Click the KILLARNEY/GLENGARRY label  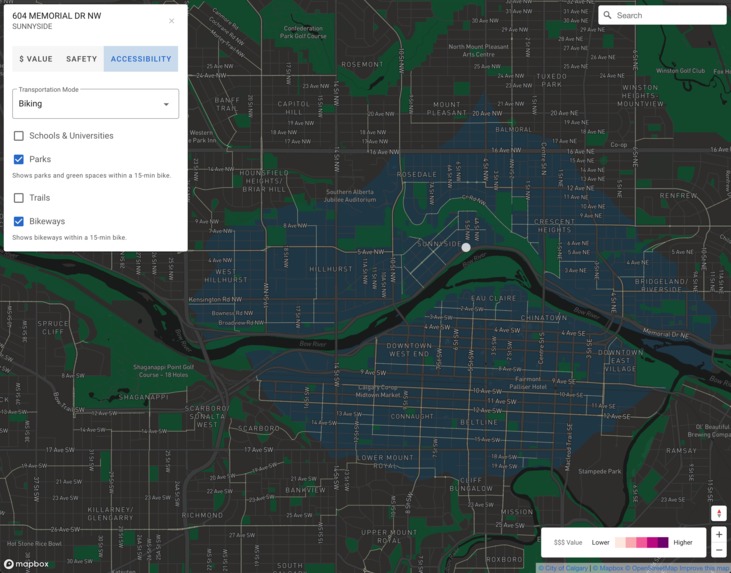click(x=110, y=513)
